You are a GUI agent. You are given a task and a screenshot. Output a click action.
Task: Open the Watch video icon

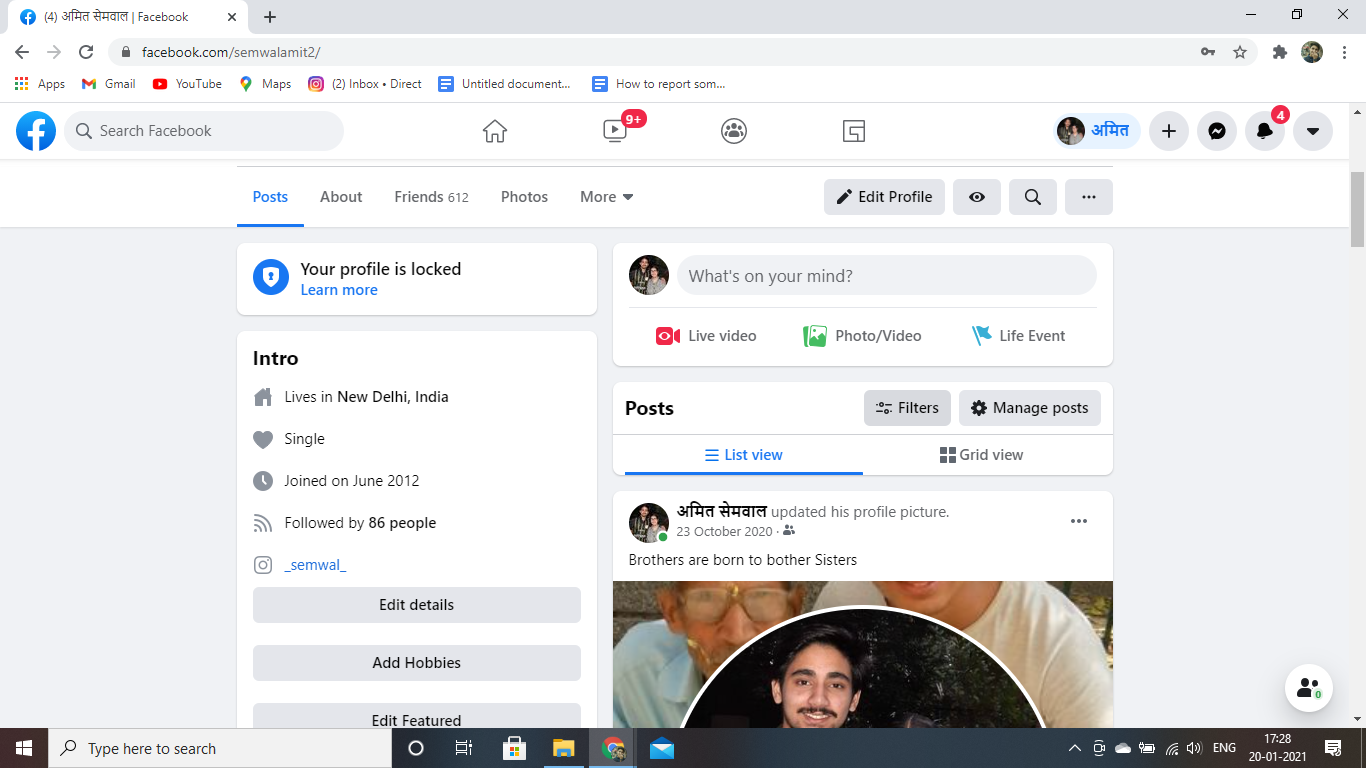pyautogui.click(x=614, y=131)
